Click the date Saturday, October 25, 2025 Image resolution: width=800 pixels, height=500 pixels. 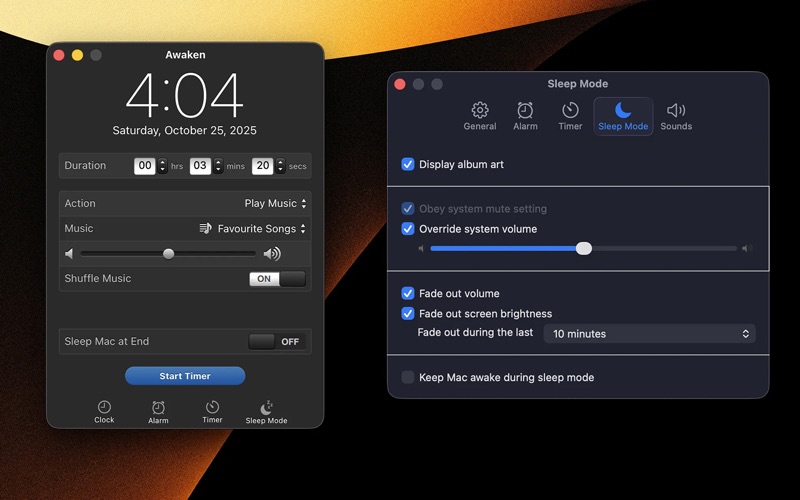[x=185, y=131]
